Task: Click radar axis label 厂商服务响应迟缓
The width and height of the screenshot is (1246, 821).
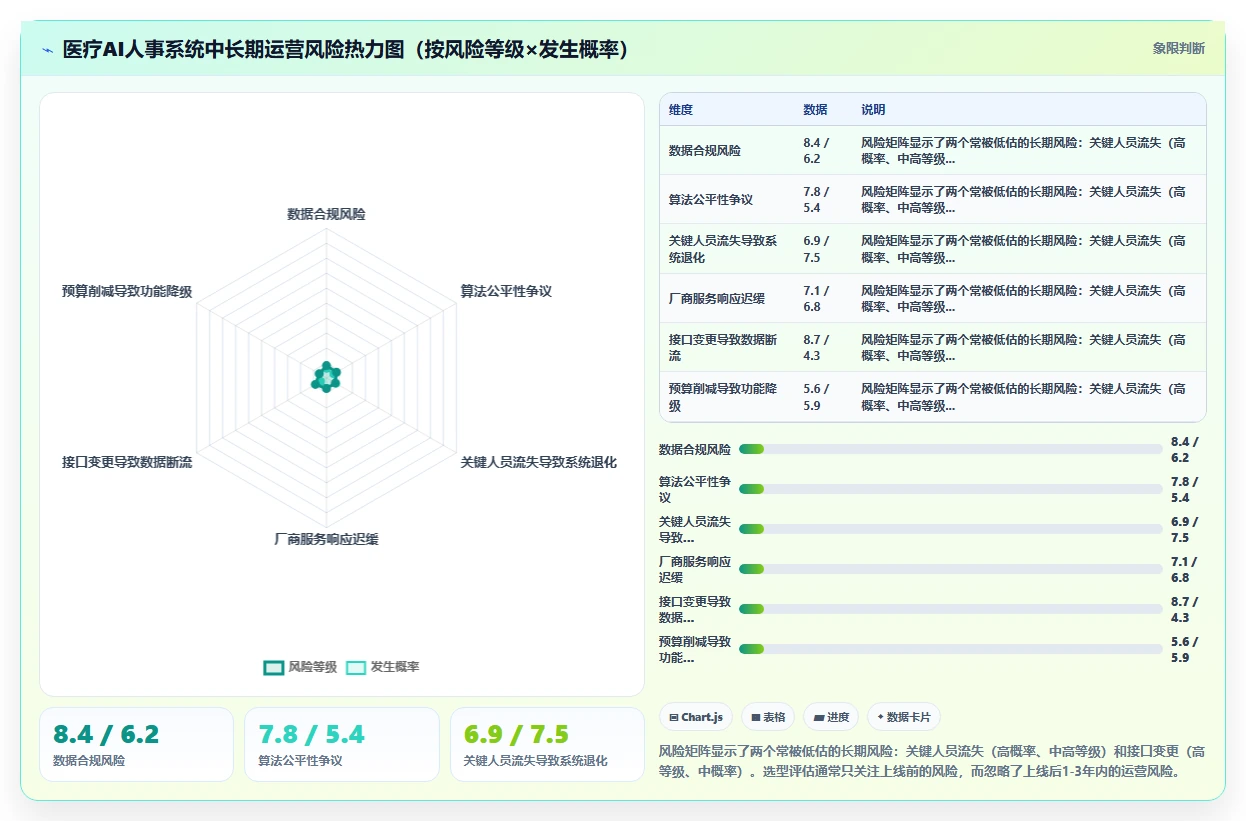Action: pos(326,539)
